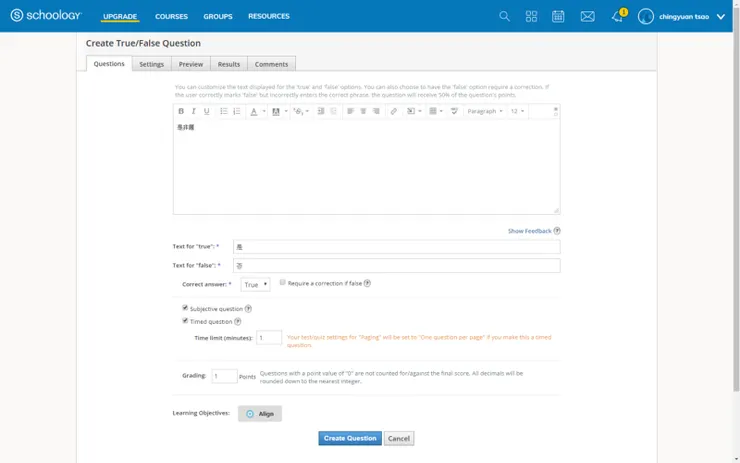Expand the text color dropdown arrow
The image size is (740, 463).
[264, 111]
